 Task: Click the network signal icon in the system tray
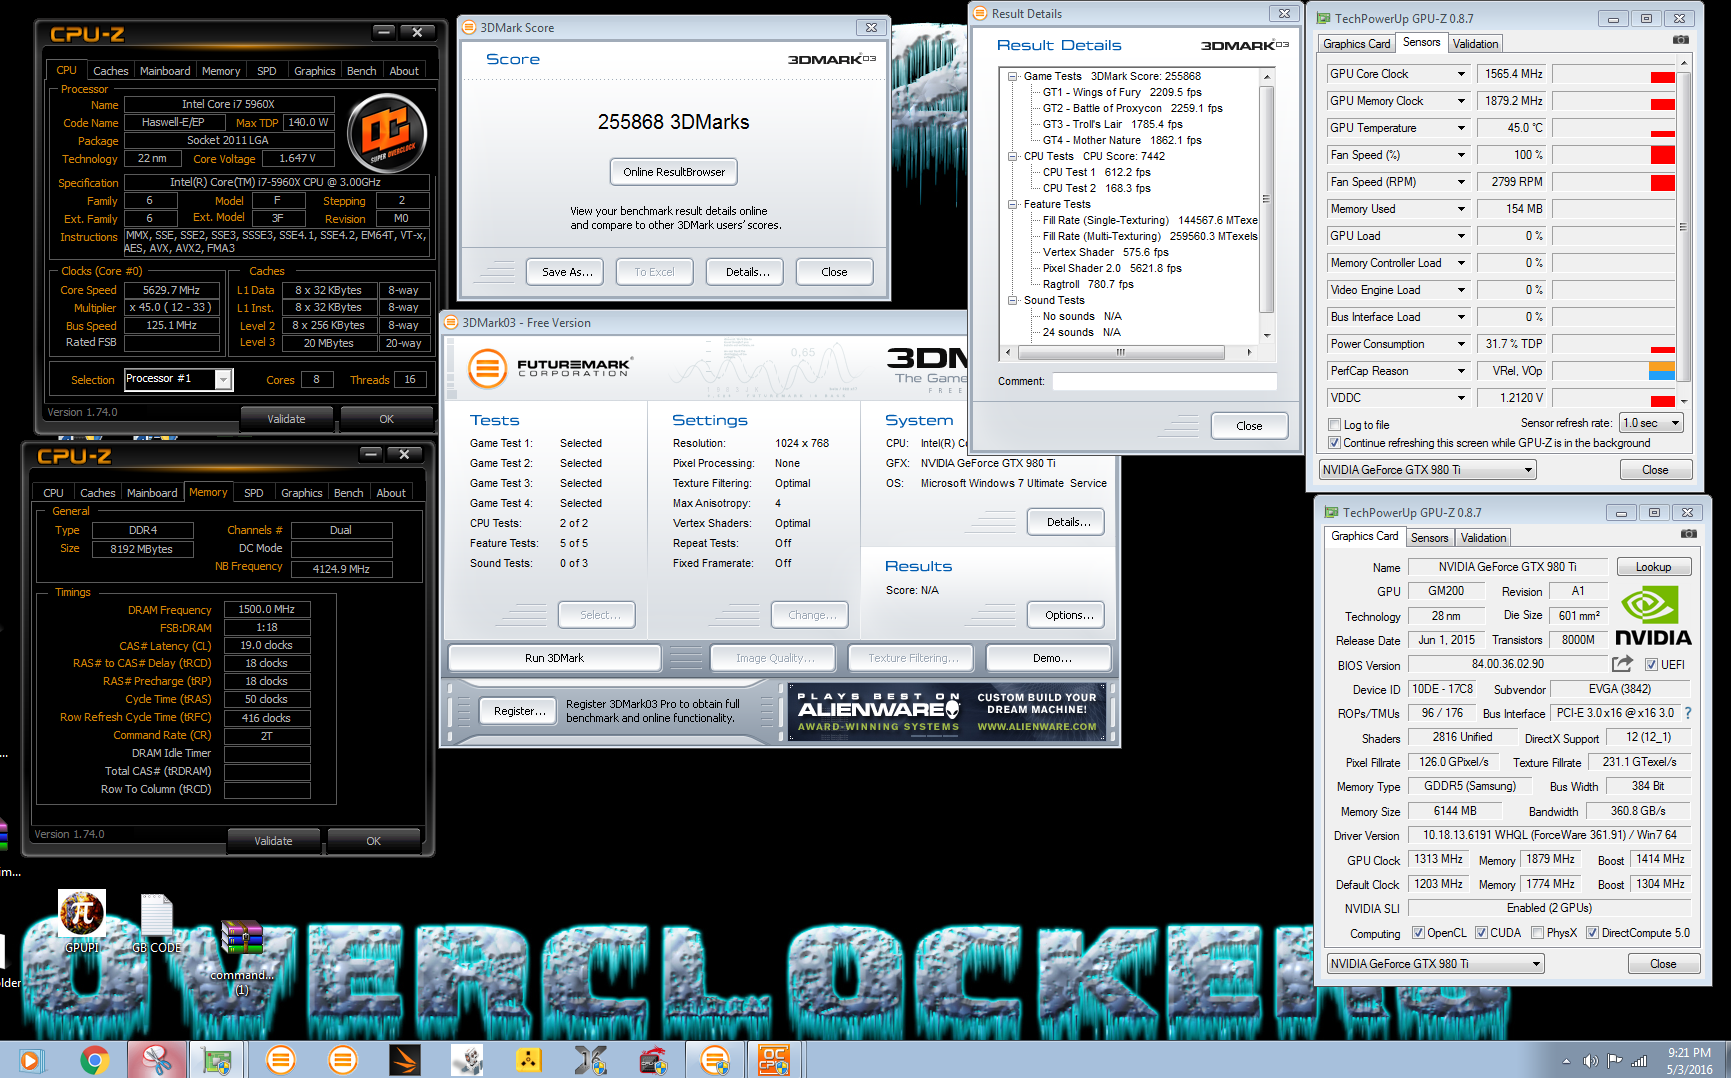[x=1639, y=1061]
